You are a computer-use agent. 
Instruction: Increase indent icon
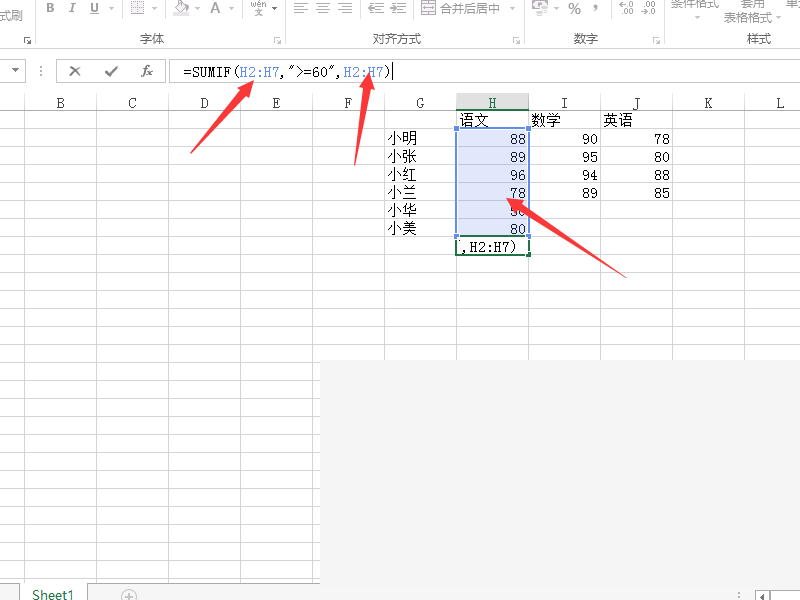pyautogui.click(x=398, y=8)
